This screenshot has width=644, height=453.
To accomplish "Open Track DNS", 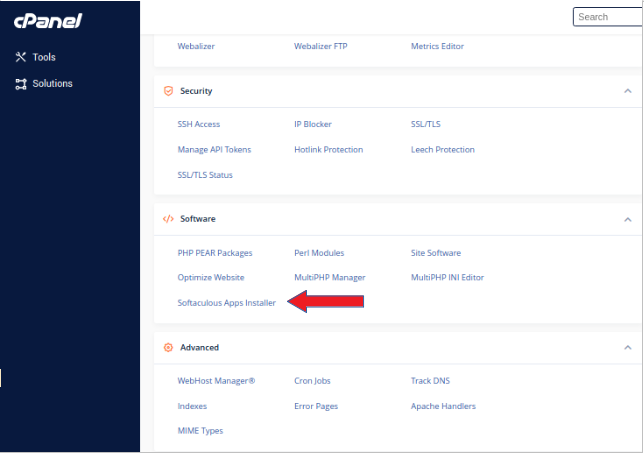I will (430, 381).
